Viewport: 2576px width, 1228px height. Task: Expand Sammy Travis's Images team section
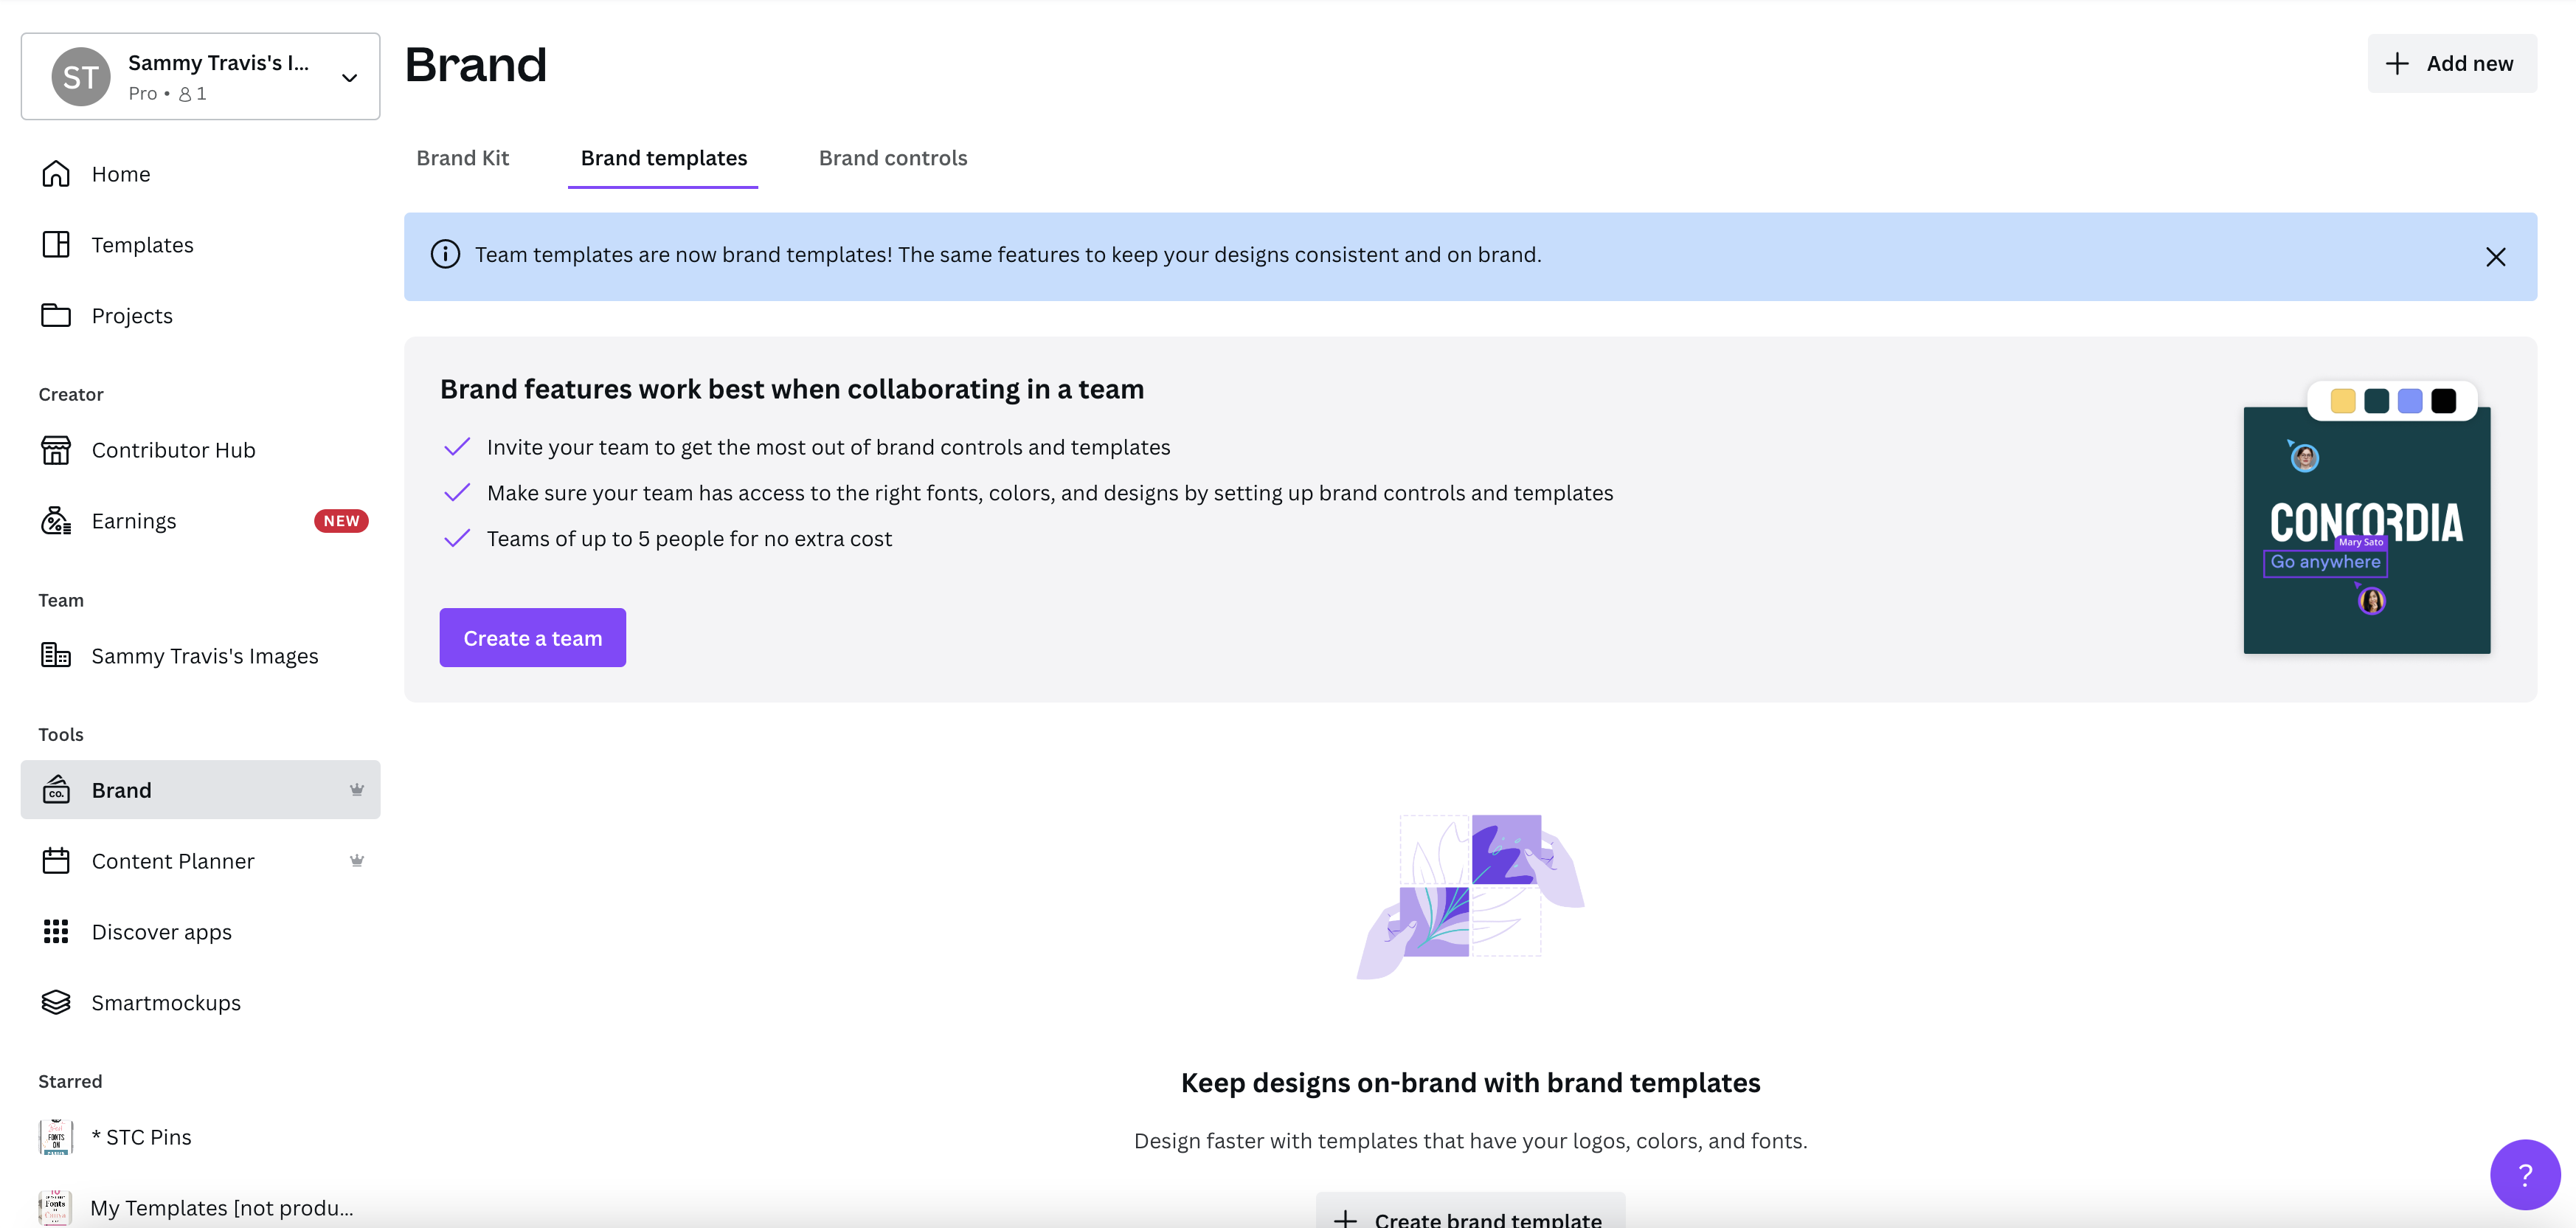[x=198, y=652]
